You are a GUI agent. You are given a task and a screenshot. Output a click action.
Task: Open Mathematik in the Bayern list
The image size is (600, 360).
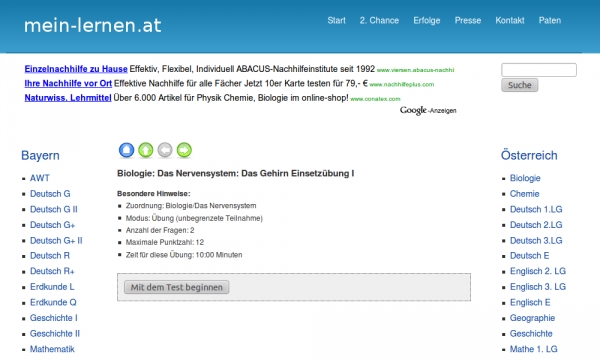point(52,349)
